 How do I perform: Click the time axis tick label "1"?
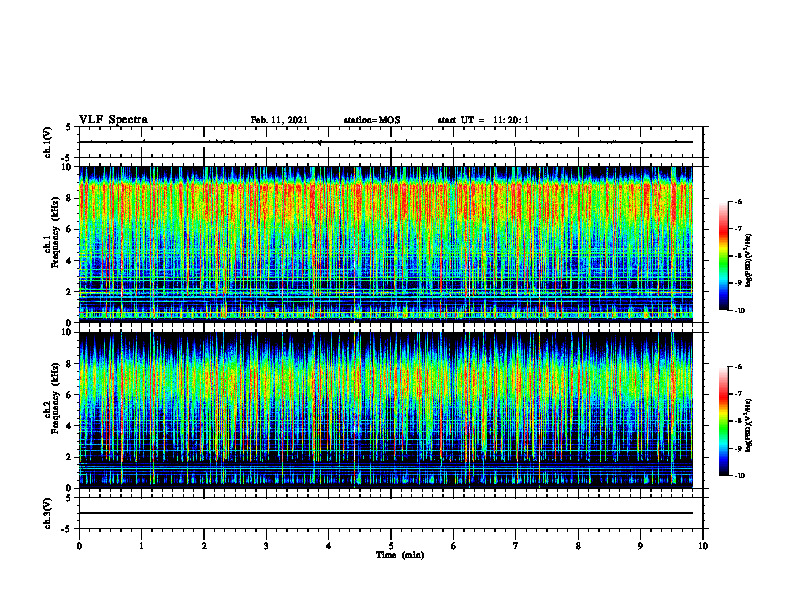coord(141,546)
